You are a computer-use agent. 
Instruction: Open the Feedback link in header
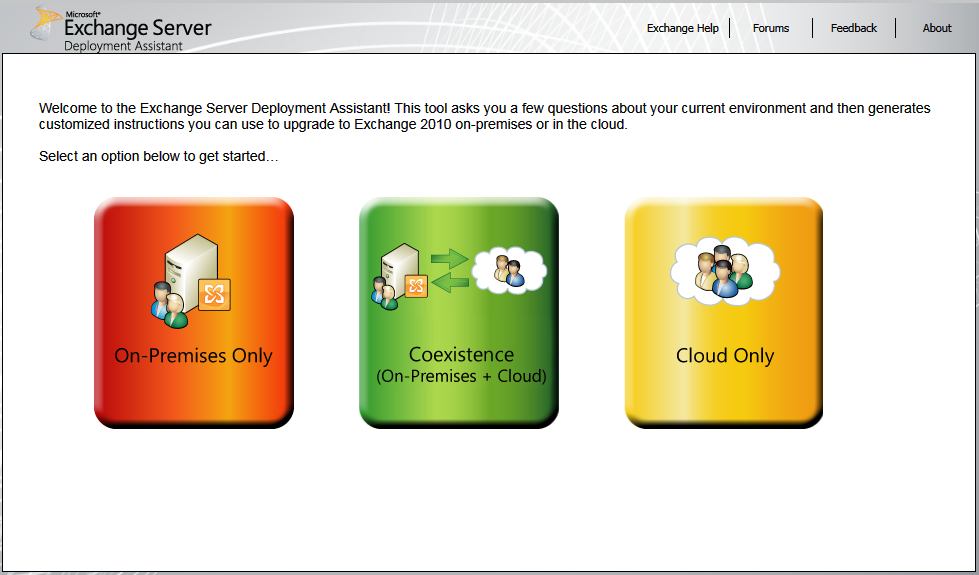pos(853,28)
